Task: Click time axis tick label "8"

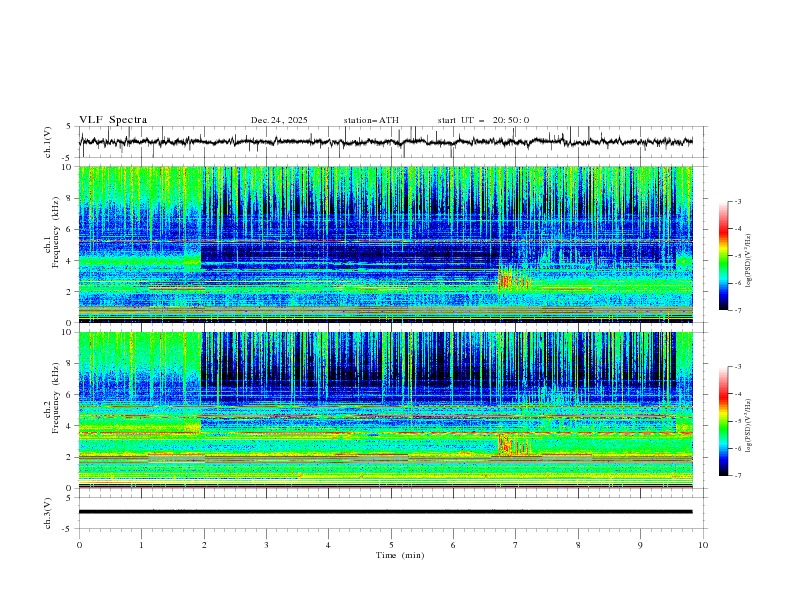Action: coord(578,545)
